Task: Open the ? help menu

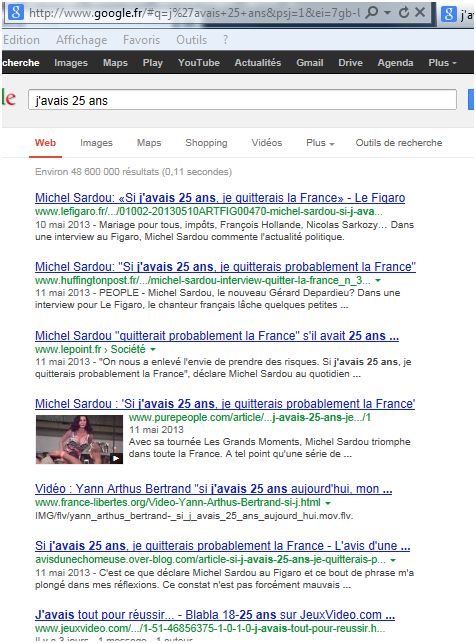Action: (225, 40)
